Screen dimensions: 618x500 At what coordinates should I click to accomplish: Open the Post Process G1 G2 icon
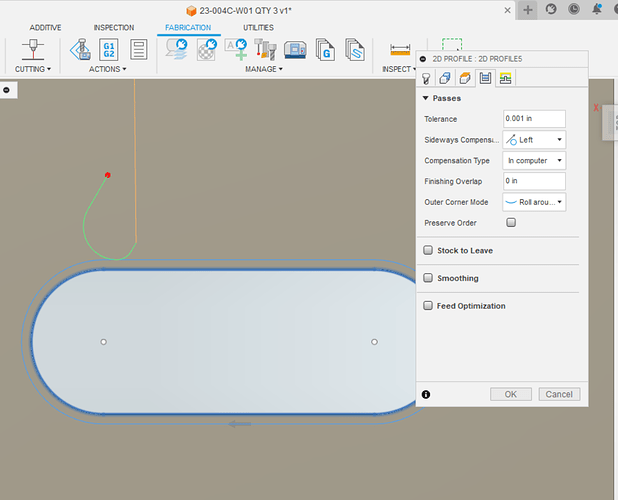click(109, 50)
